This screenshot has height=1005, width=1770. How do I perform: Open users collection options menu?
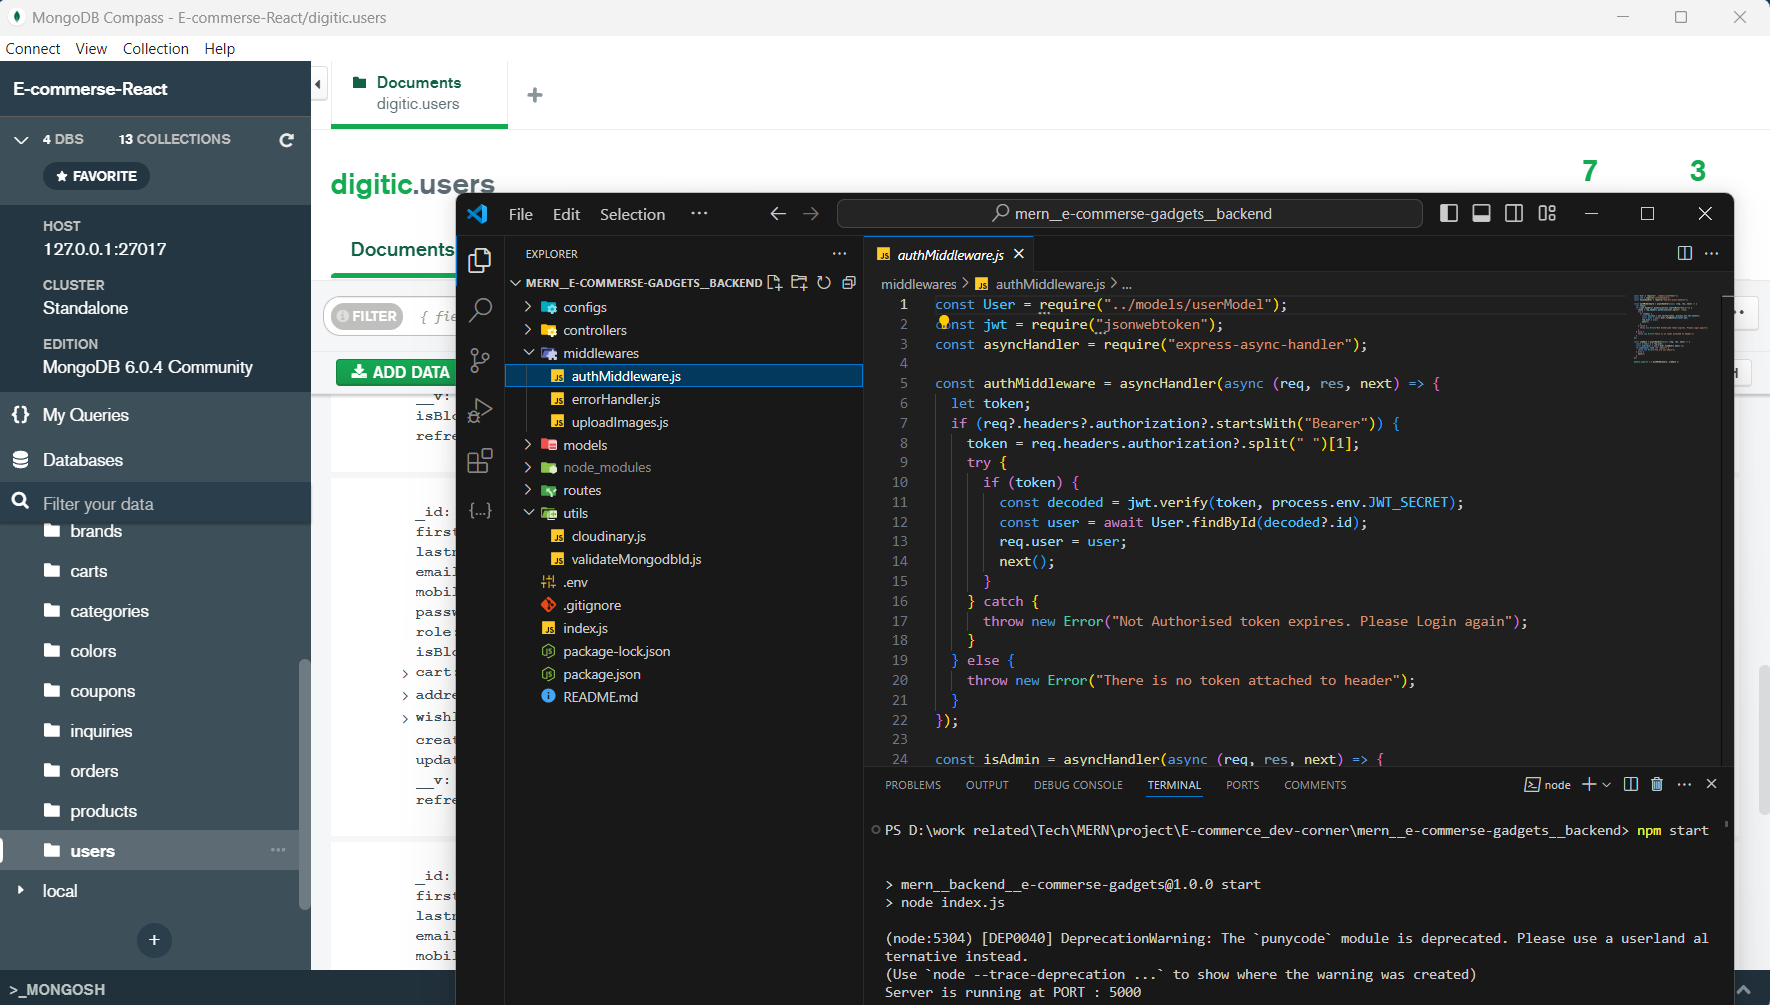[x=278, y=850]
